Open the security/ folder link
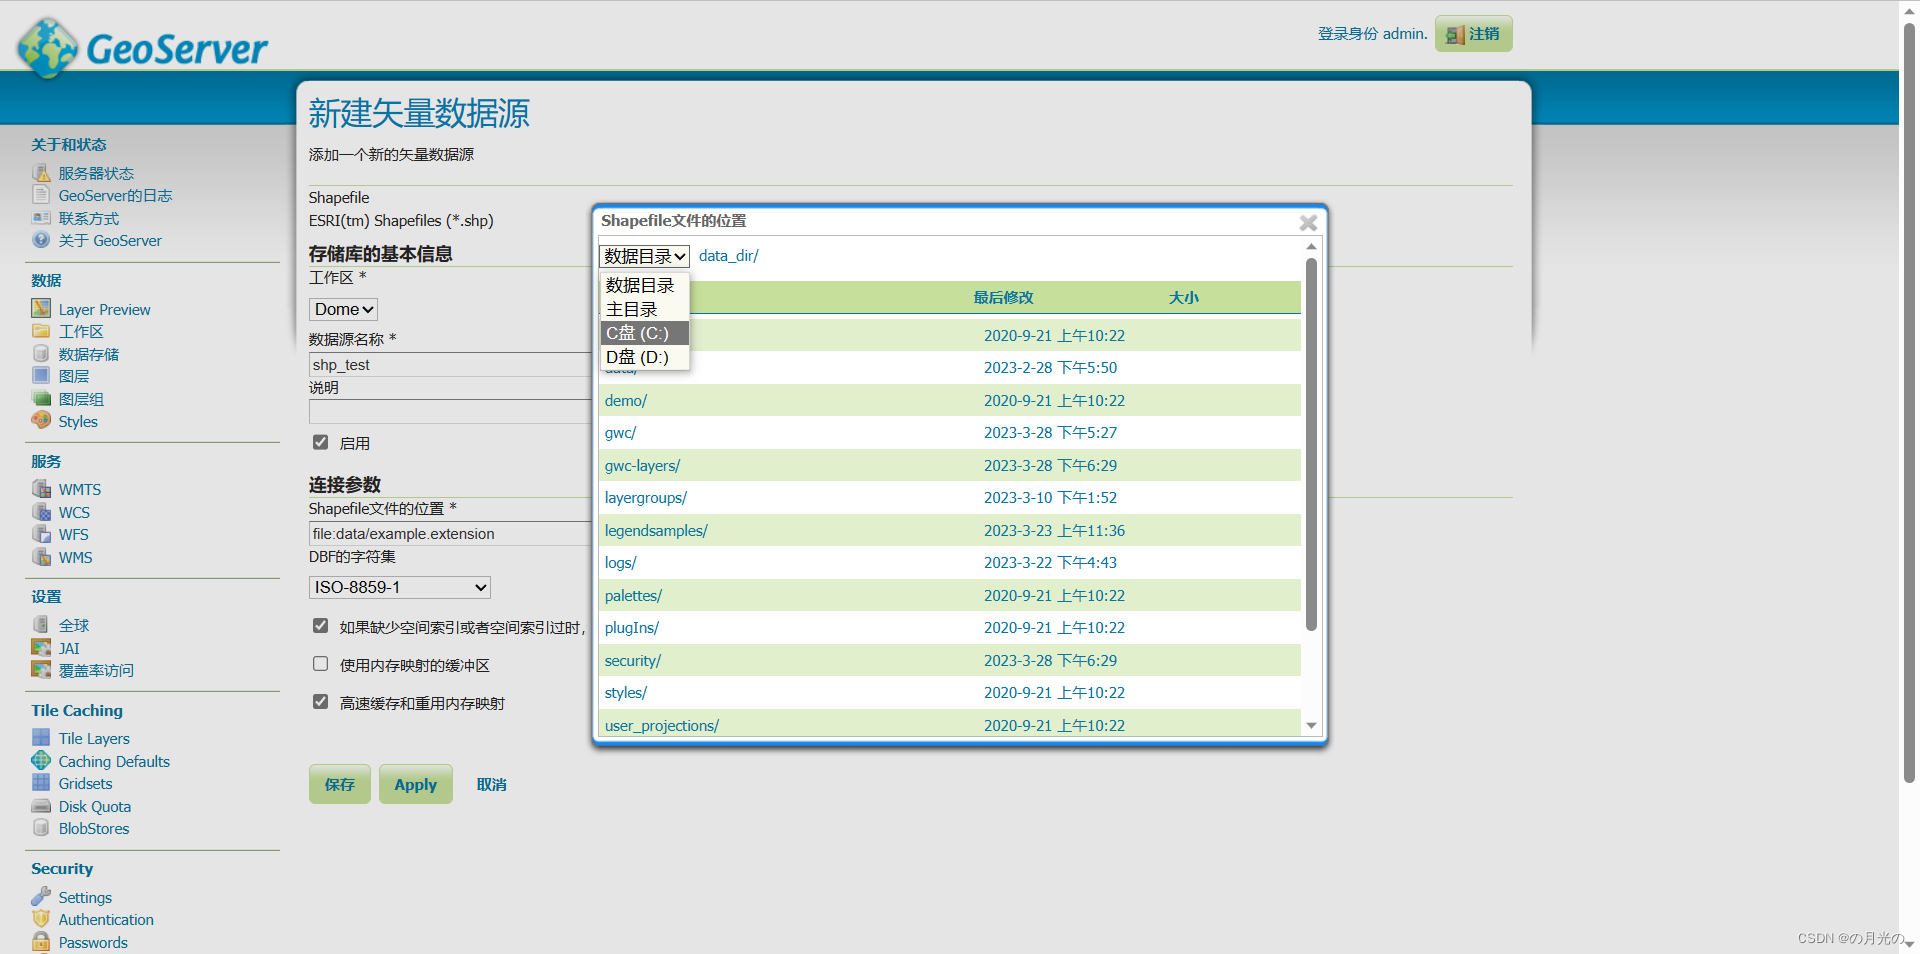 pyautogui.click(x=633, y=660)
